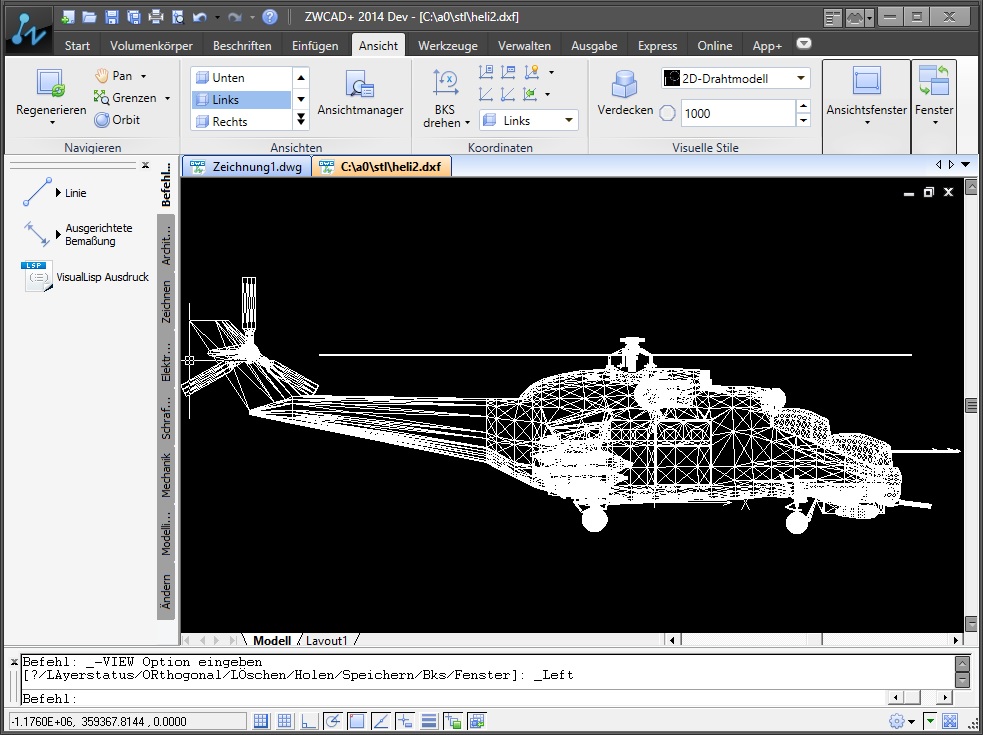Screen dimensions: 983x735
Task: Open the Zeichnen vertical palette tab
Action: (166, 302)
